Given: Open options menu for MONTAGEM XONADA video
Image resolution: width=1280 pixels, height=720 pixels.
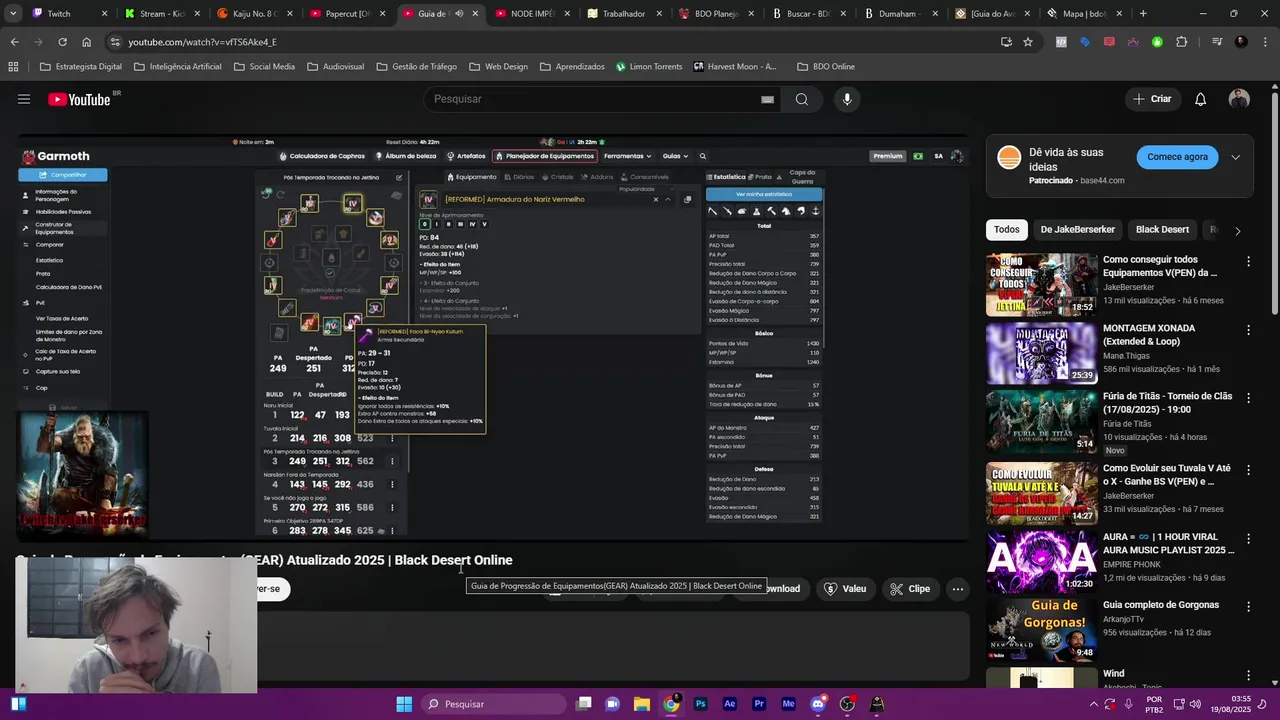Looking at the screenshot, I should (x=1248, y=330).
